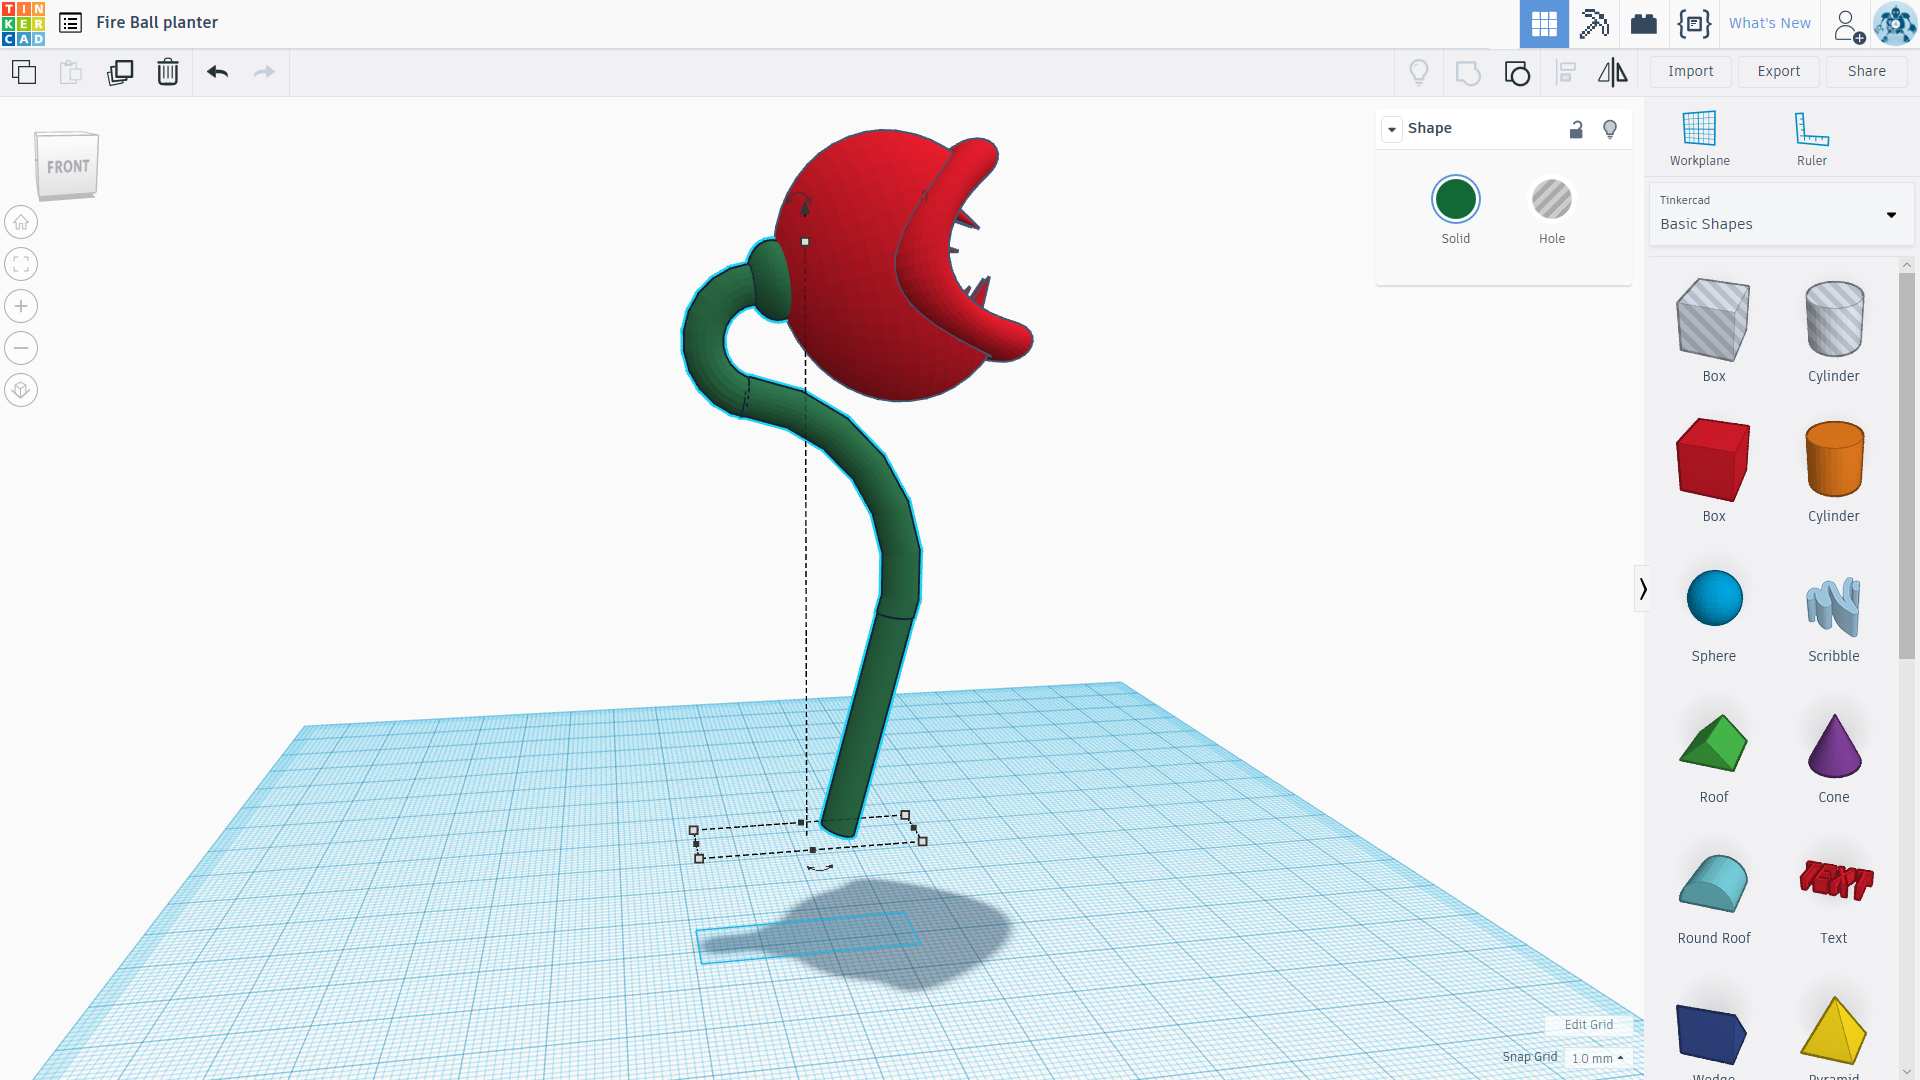
Task: Open the user profile avatar
Action: coord(1895,23)
